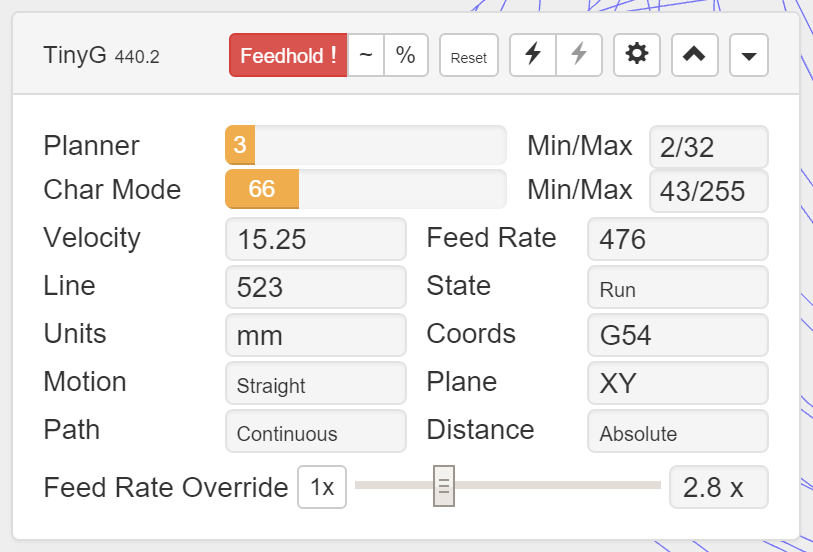Click the 2.8 x override value field
Viewport: 813px width, 552px height.
pyautogui.click(x=718, y=487)
